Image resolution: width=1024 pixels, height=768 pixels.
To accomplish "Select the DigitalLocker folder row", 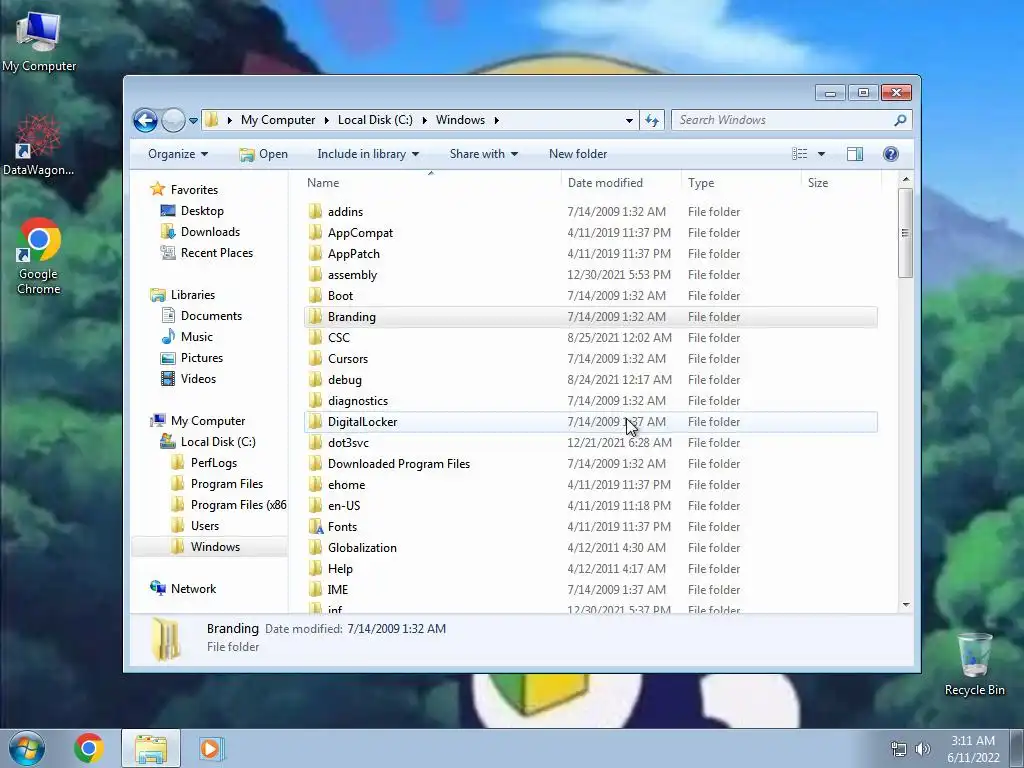I will tap(591, 422).
